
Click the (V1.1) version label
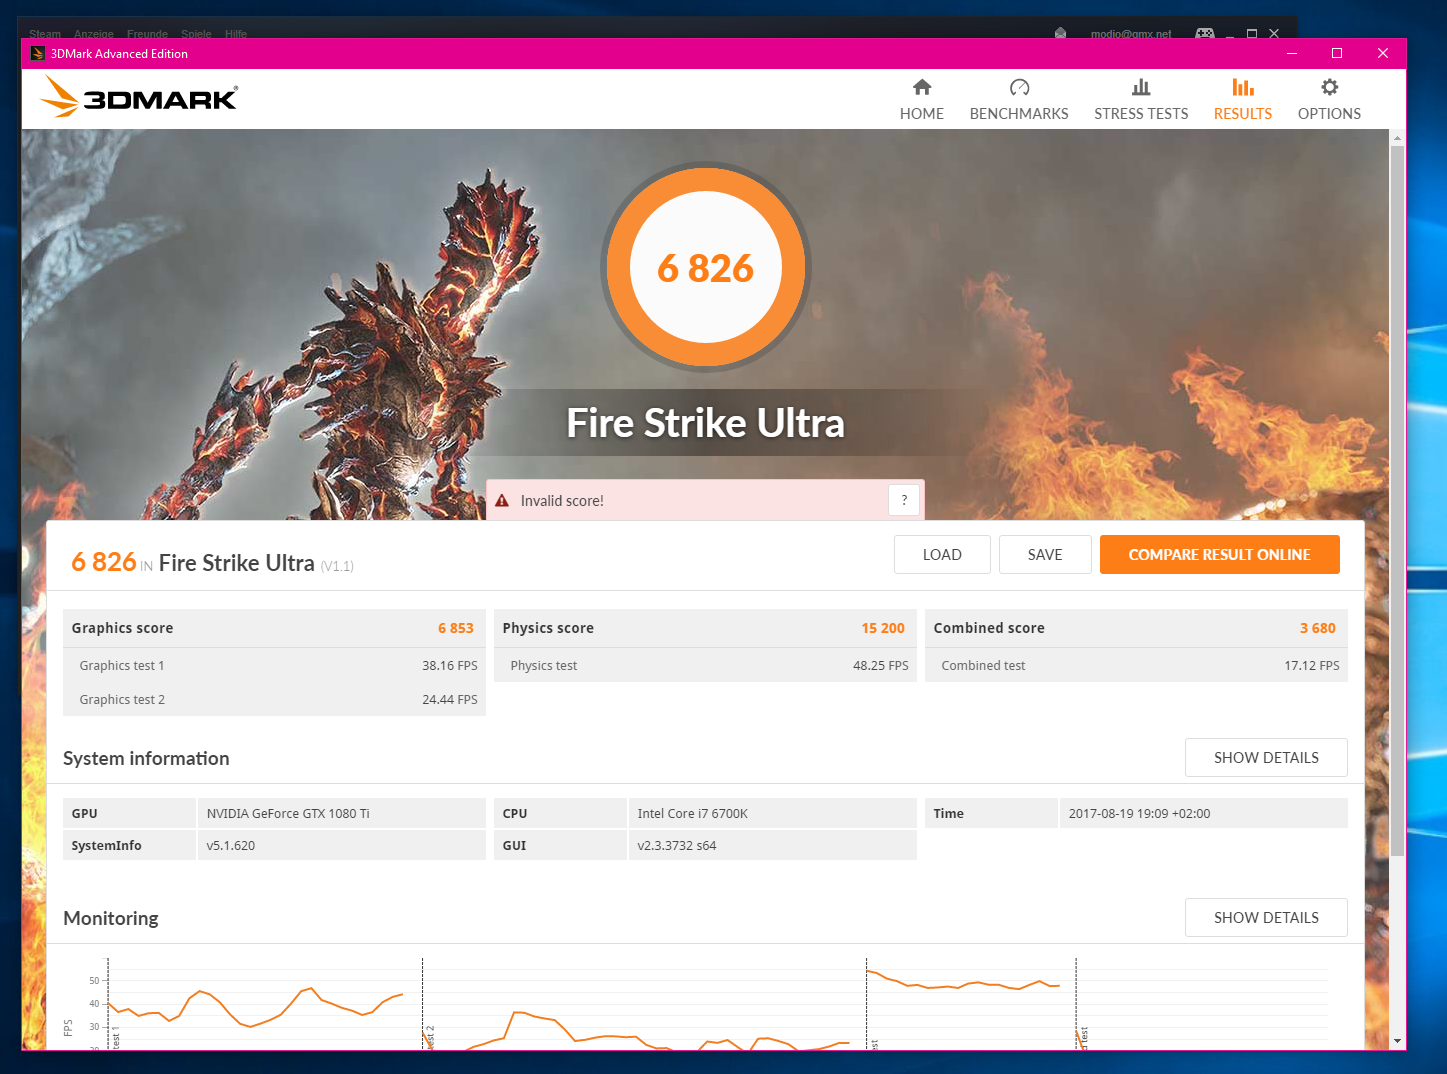click(x=337, y=566)
